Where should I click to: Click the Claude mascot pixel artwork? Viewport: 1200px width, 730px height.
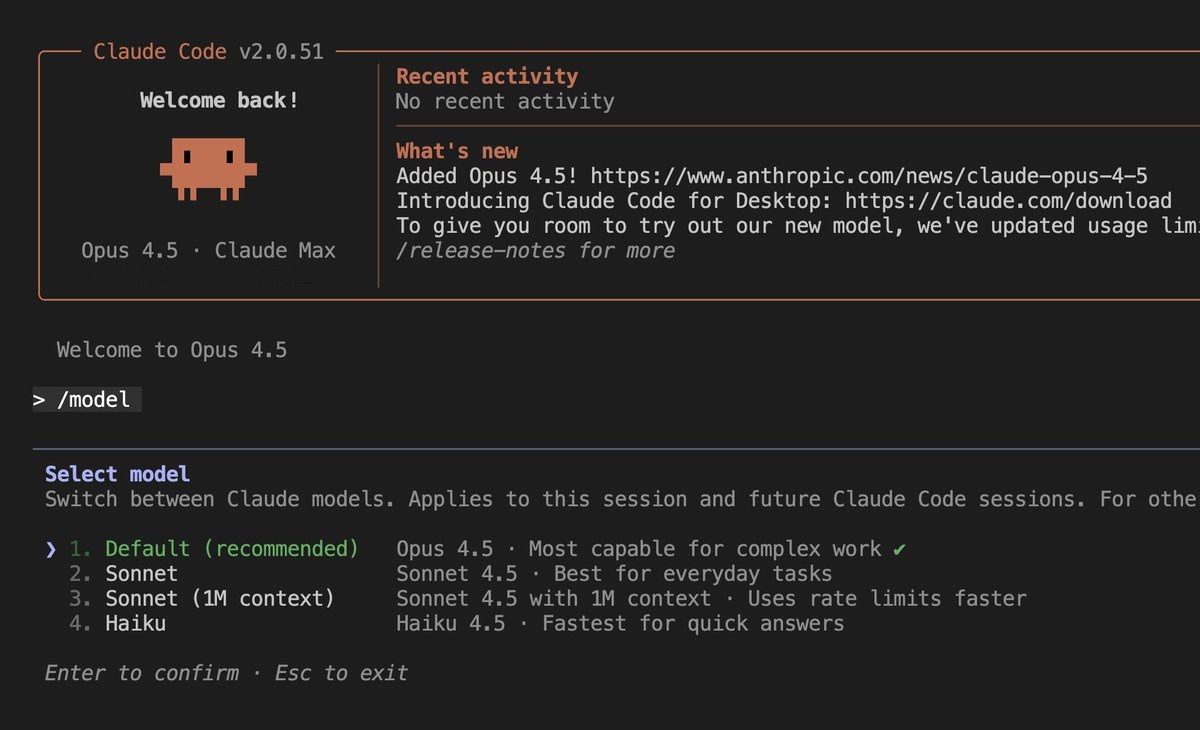click(208, 170)
